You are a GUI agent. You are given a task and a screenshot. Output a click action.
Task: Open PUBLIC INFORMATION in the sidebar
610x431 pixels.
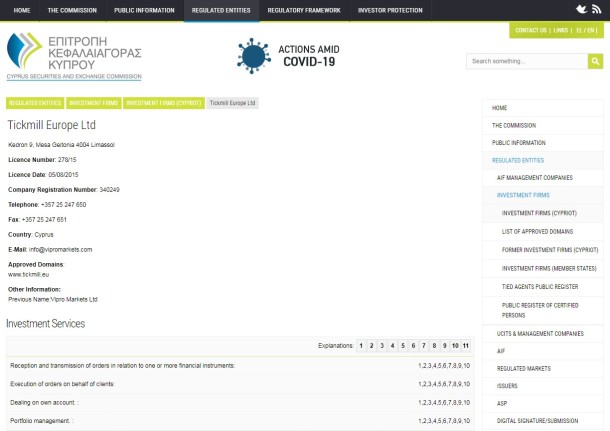coord(543,143)
